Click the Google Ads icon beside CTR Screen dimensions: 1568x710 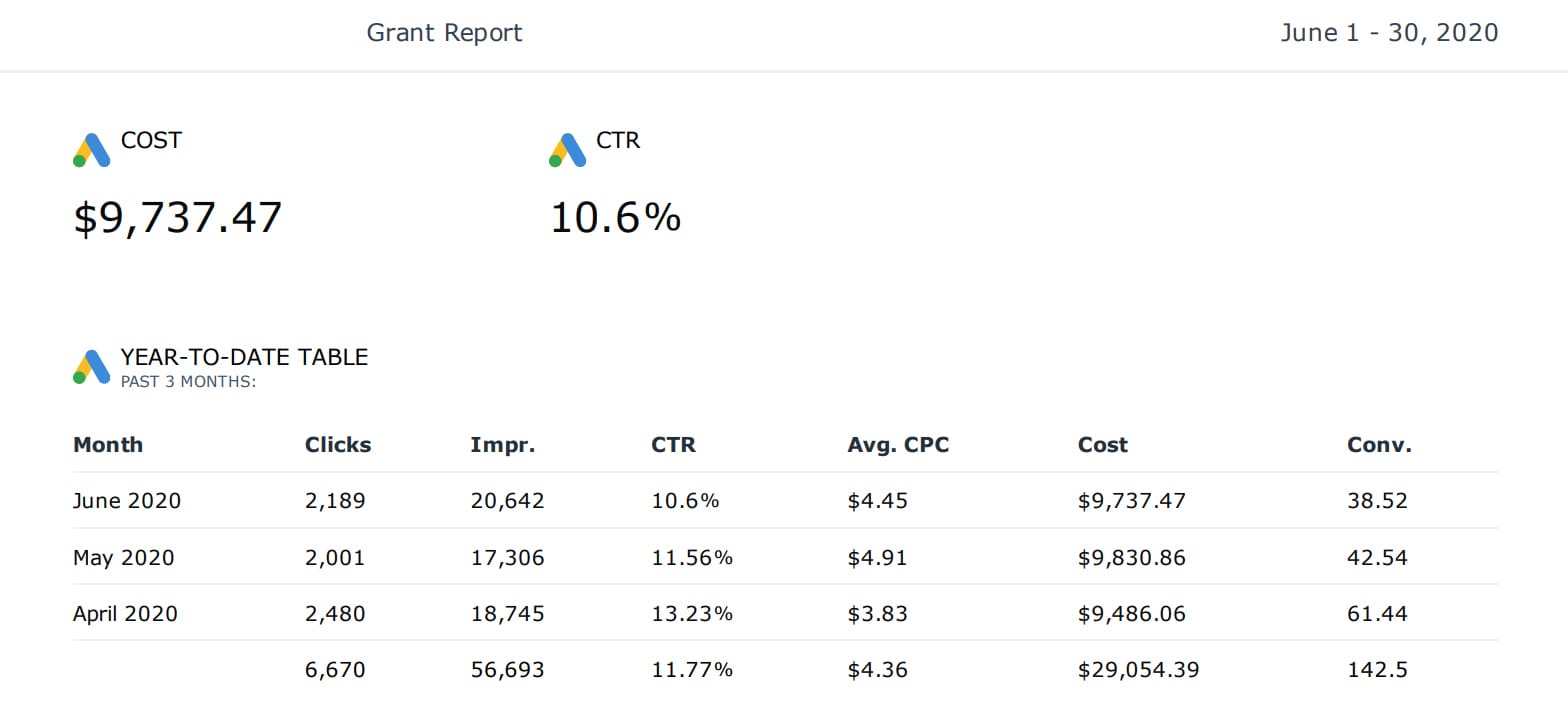pos(567,150)
